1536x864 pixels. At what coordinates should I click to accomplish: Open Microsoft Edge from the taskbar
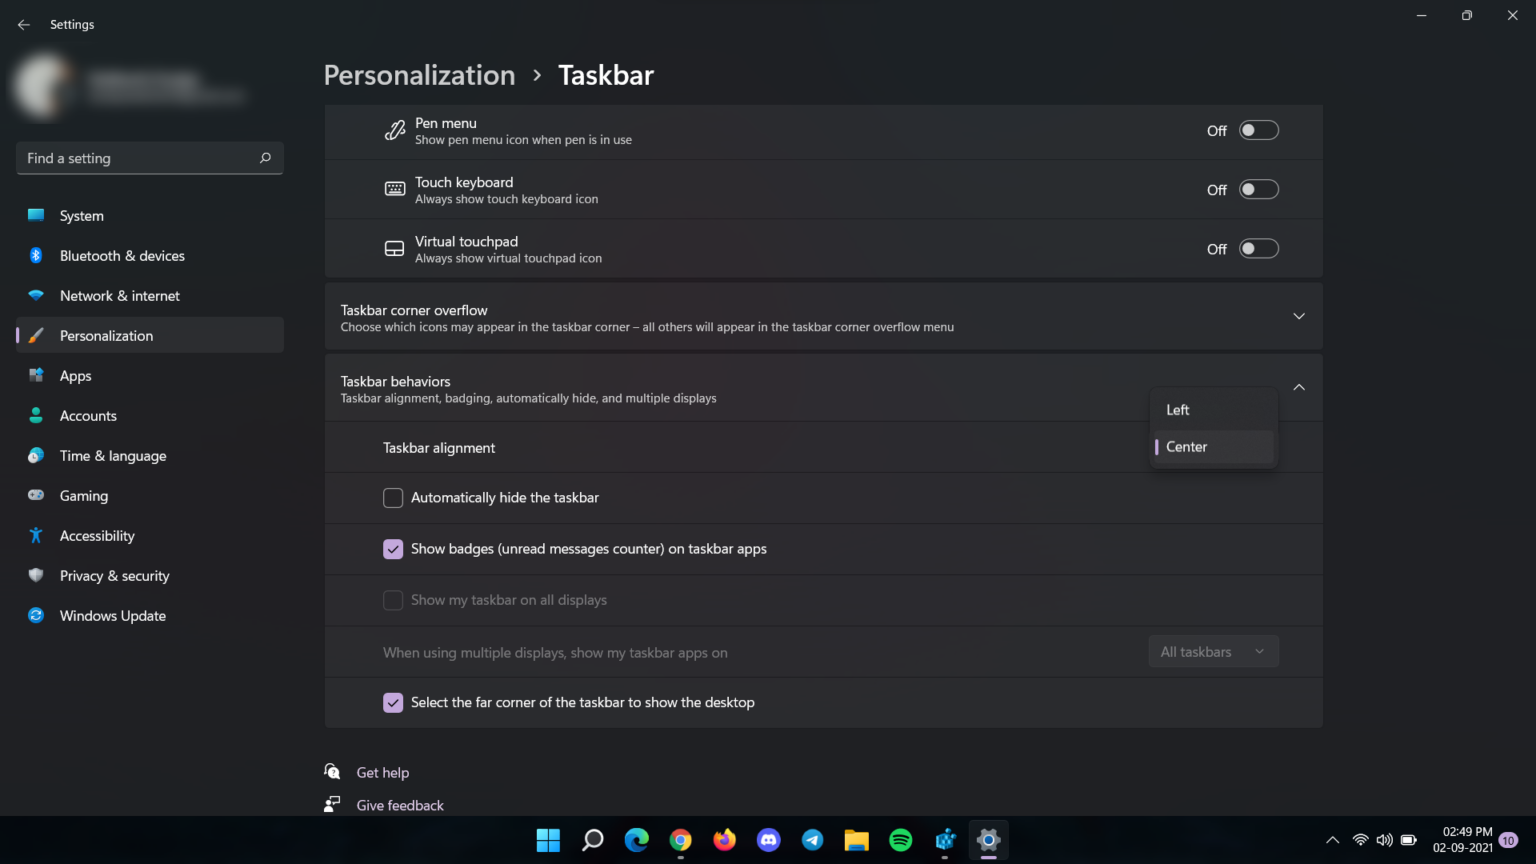[x=636, y=840]
